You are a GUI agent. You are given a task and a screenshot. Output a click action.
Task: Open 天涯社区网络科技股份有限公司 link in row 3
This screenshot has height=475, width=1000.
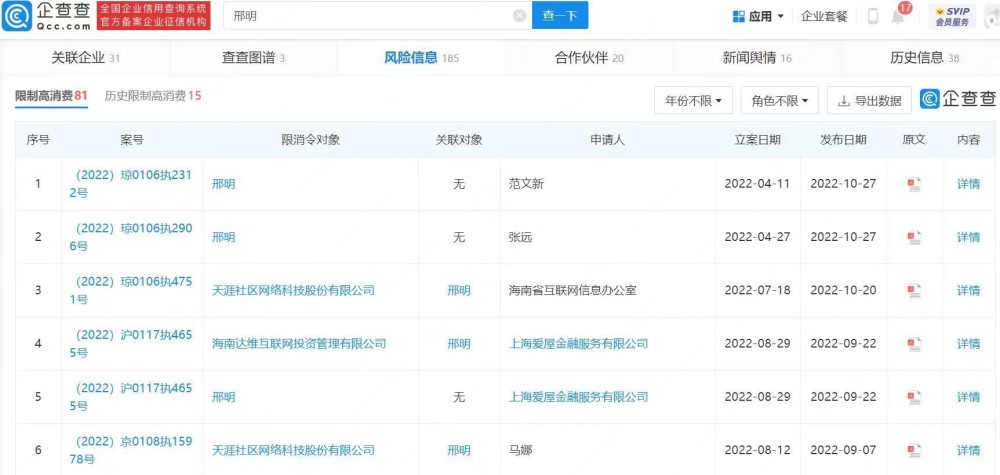(x=293, y=290)
